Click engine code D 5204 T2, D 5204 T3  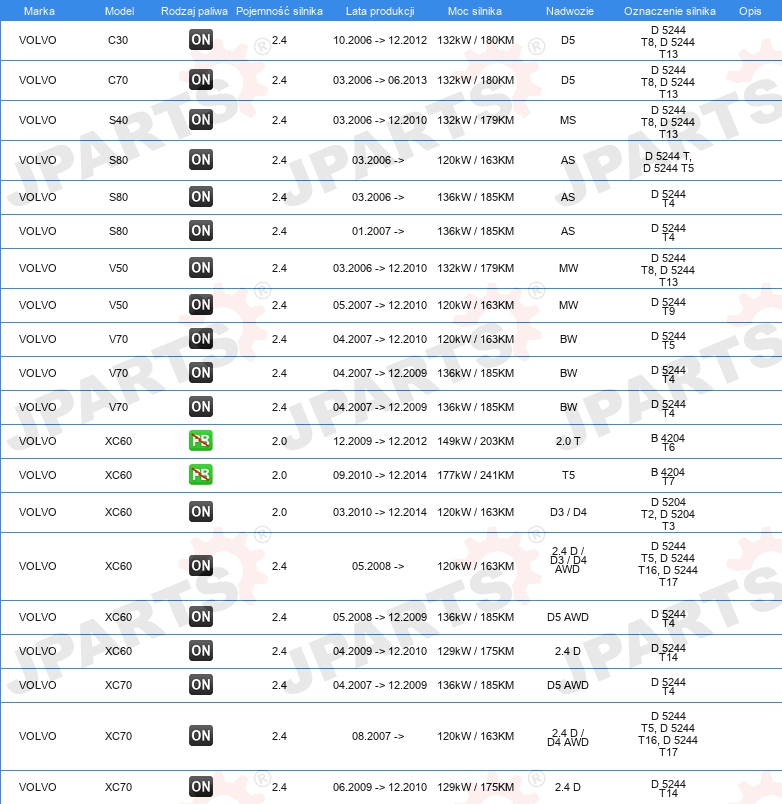pyautogui.click(x=668, y=514)
